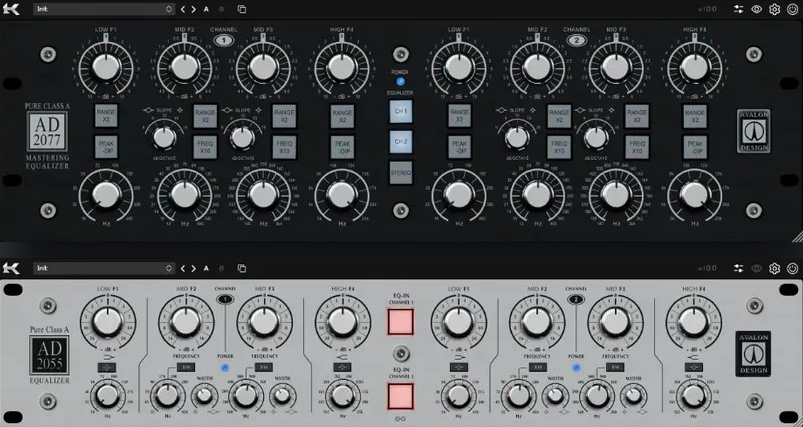Toggle X10 switch under AD 2055 channel 1 MID F2
803x427 pixels.
click(185, 367)
